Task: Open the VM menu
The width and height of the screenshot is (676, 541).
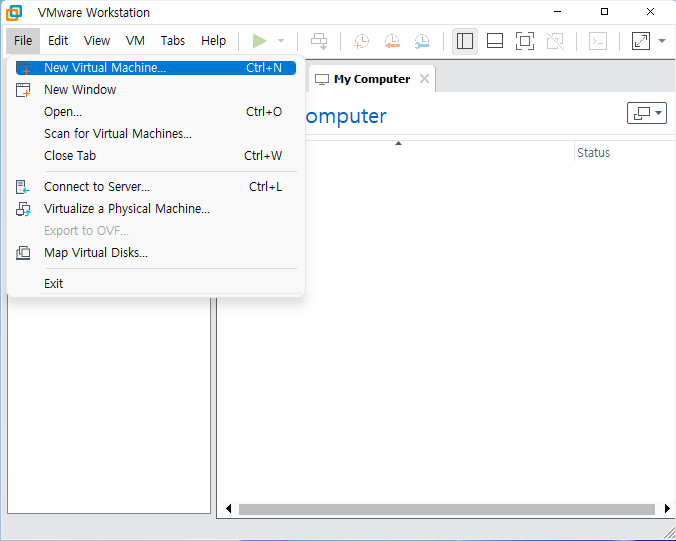Action: (135, 41)
